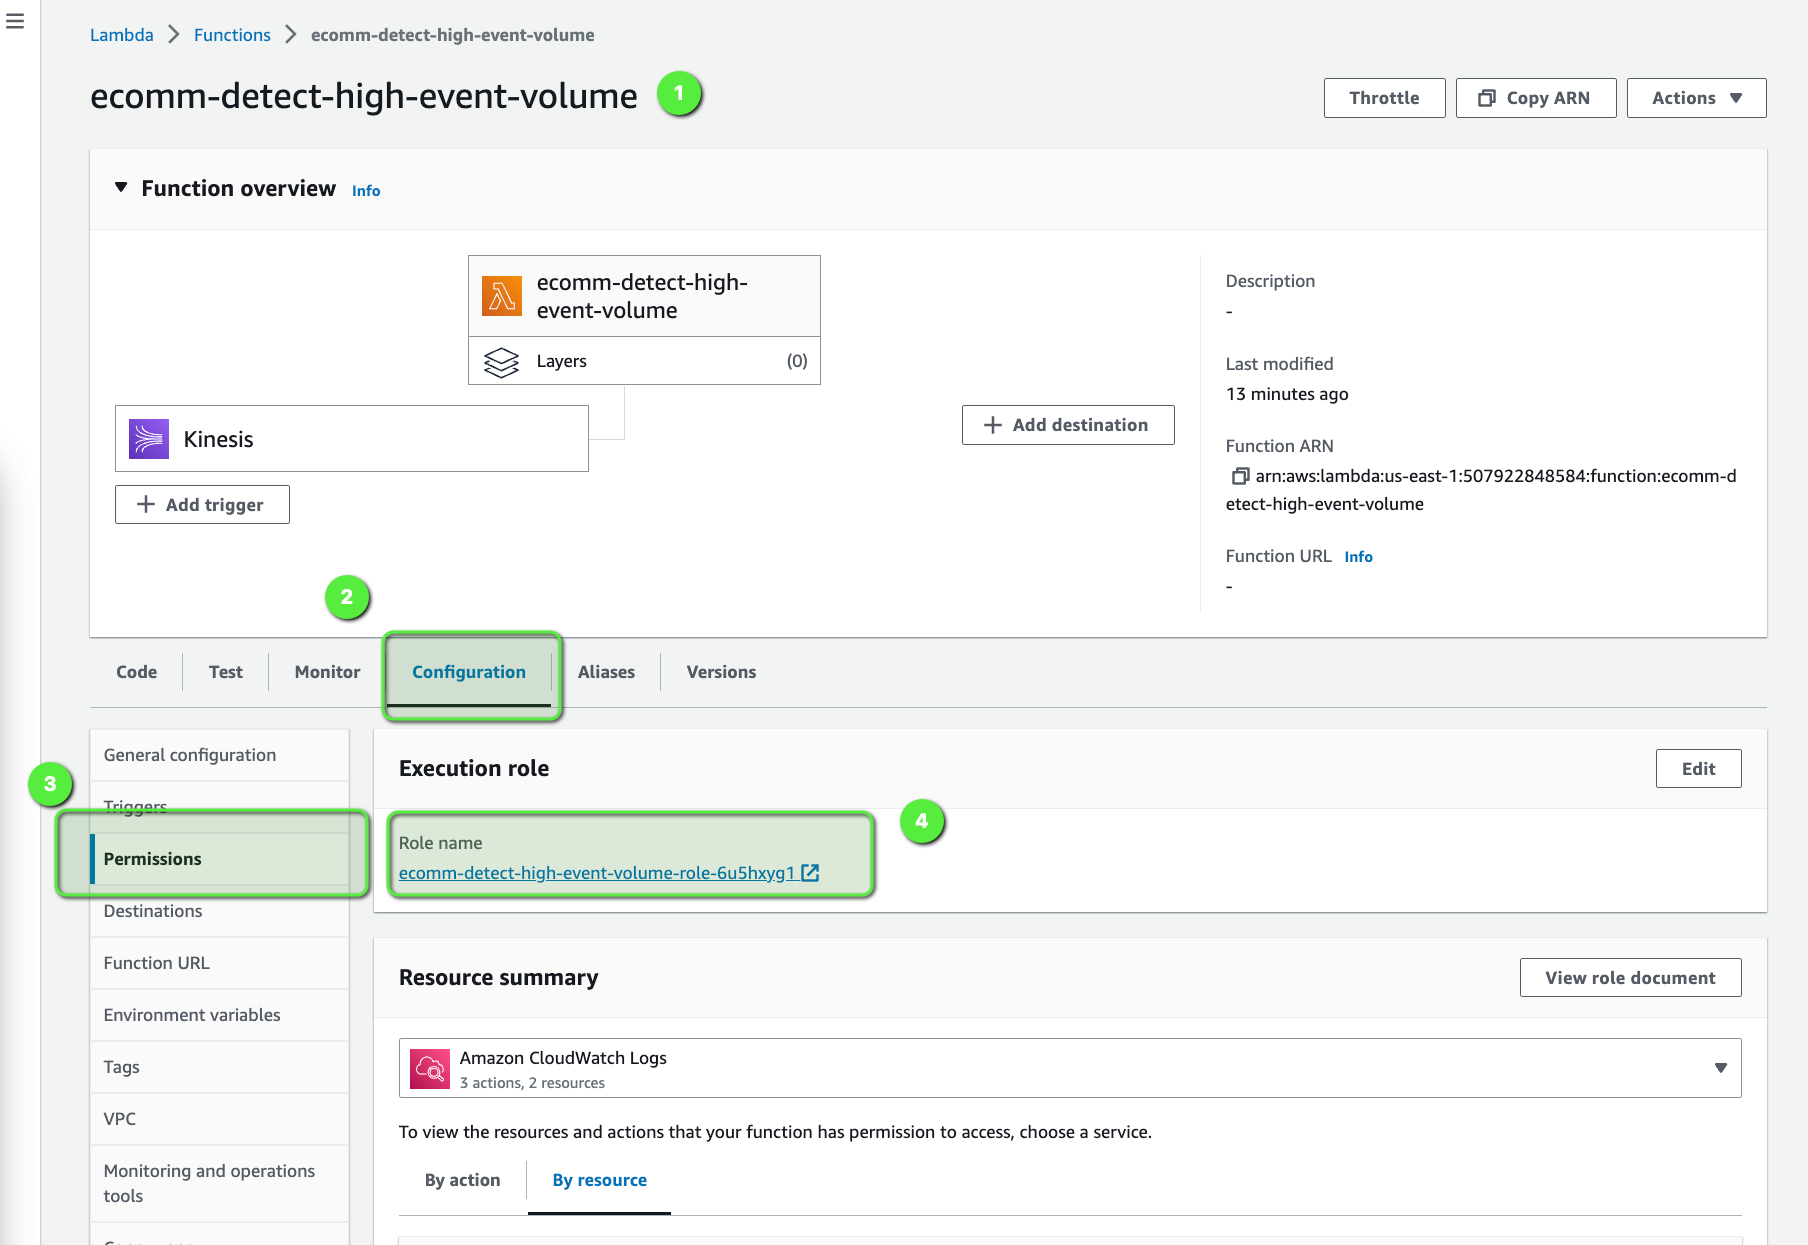This screenshot has width=1808, height=1245.
Task: Open Info link next to Function overview
Action: click(366, 191)
